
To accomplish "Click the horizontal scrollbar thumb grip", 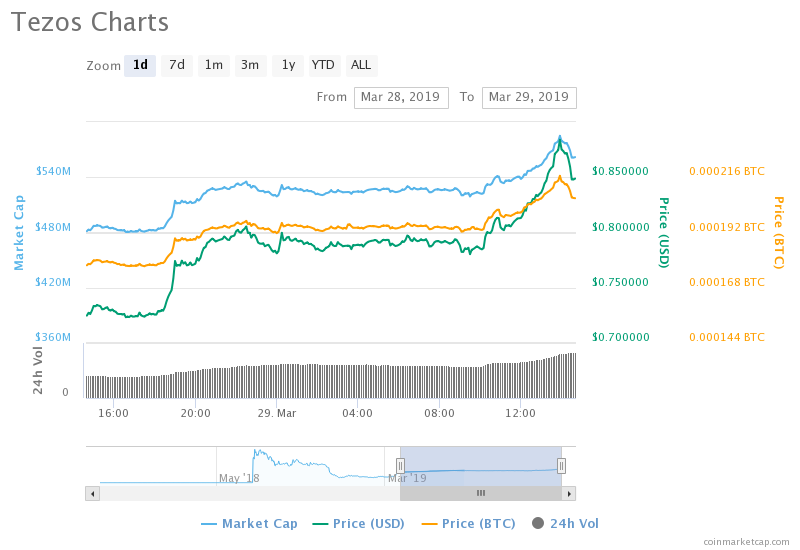I will coord(480,493).
